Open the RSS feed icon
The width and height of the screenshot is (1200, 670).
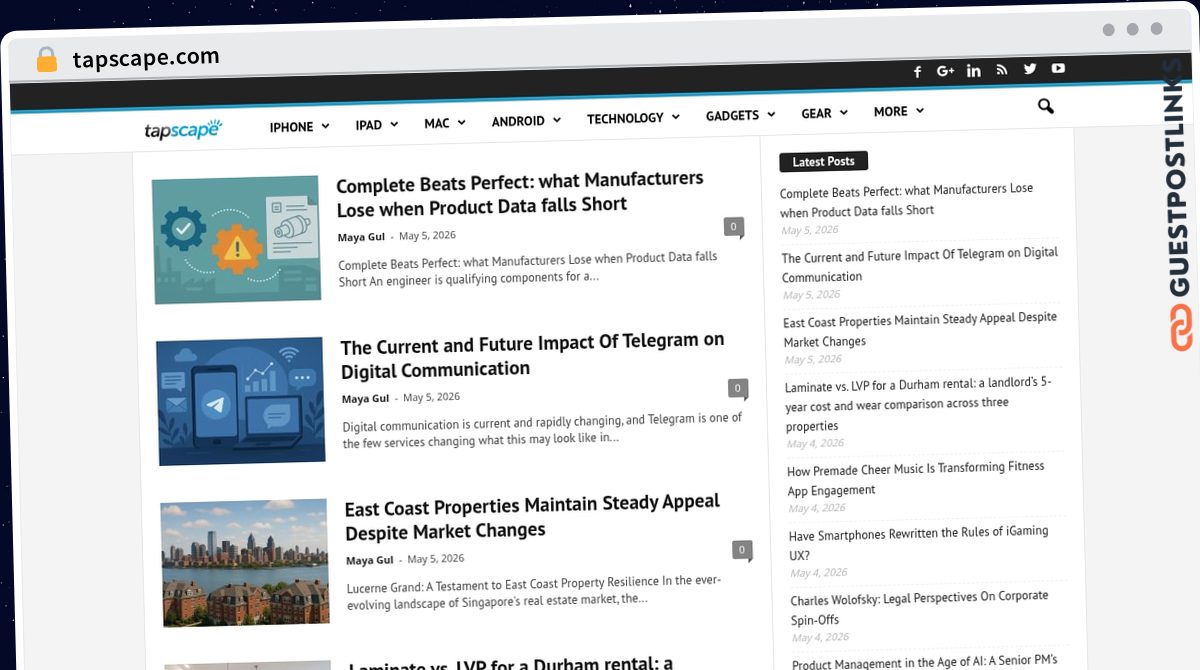tap(1001, 69)
